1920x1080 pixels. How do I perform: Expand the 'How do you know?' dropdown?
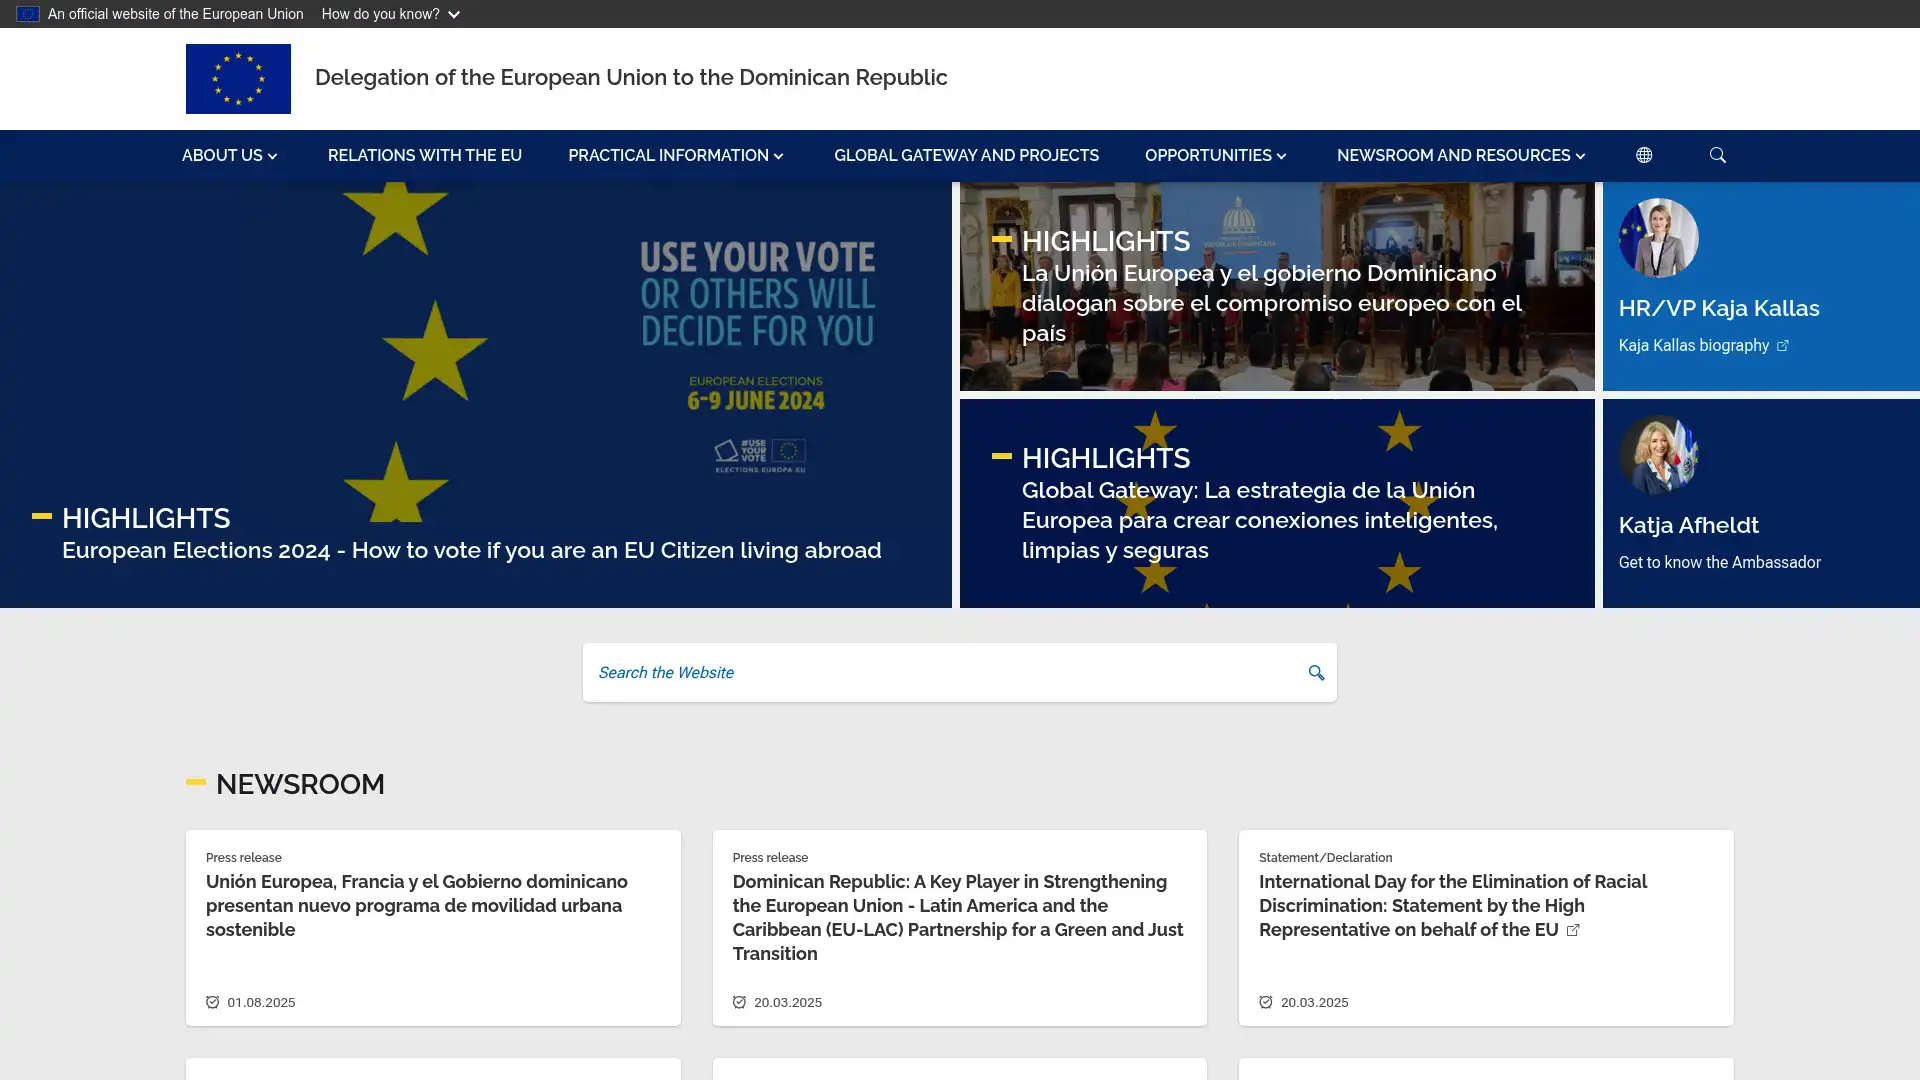(x=390, y=14)
